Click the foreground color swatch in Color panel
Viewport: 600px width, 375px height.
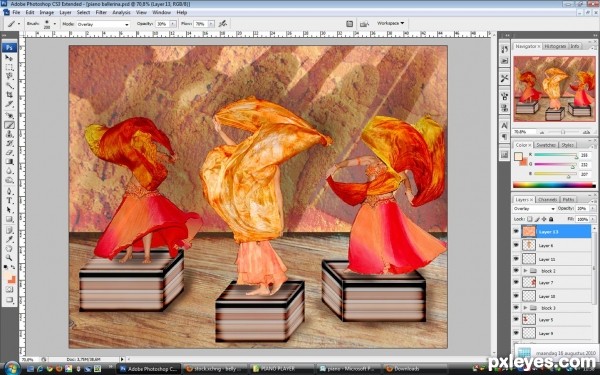(518, 156)
